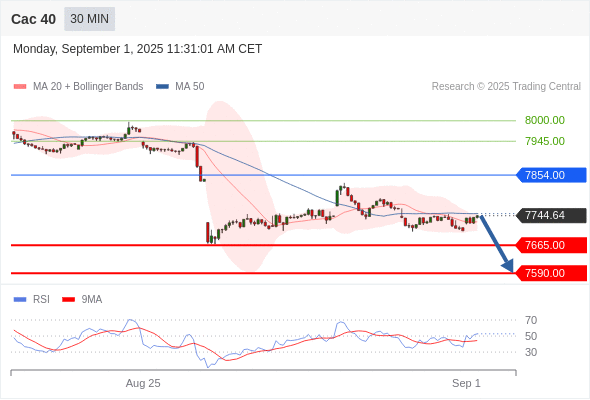Image resolution: width=590 pixels, height=400 pixels.
Task: Select the 7590.00 red target label
Action: pos(551,273)
